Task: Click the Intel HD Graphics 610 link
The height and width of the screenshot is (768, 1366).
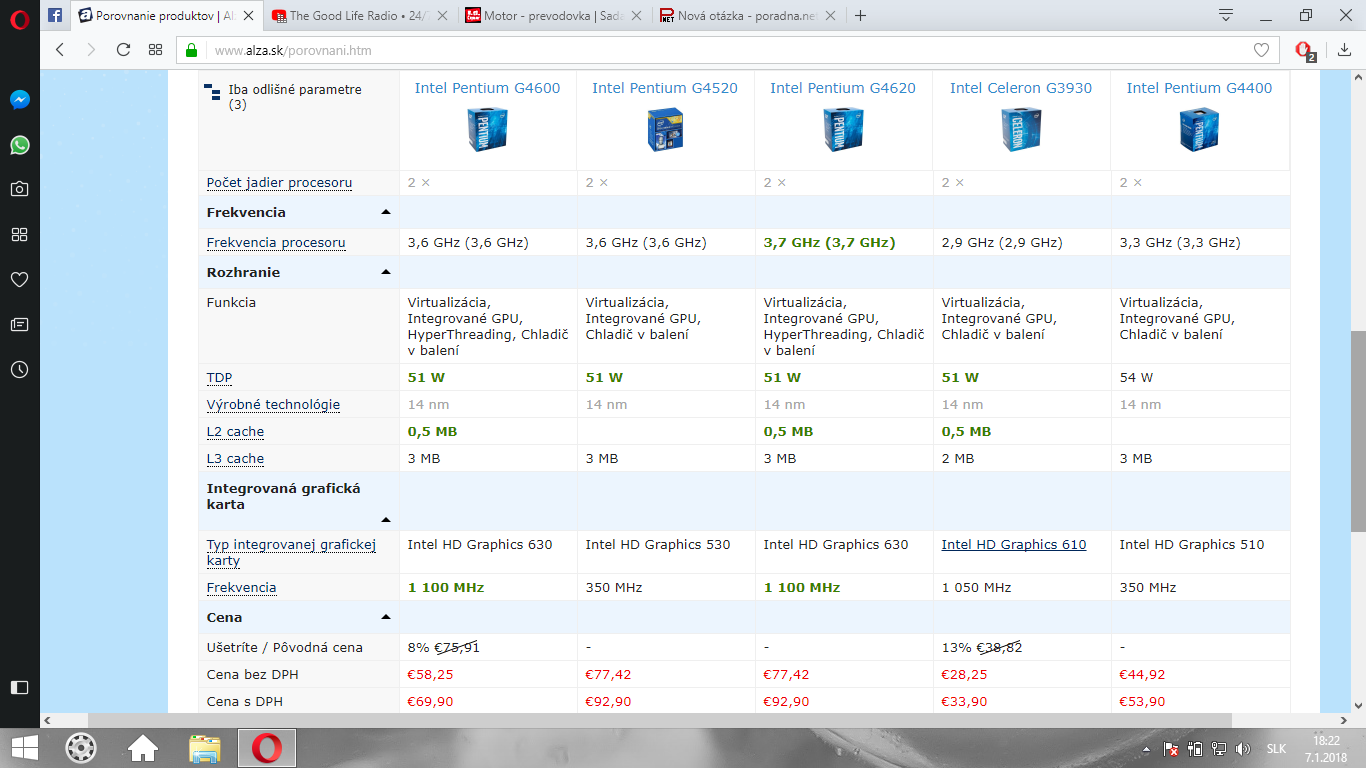Action: (x=1013, y=545)
